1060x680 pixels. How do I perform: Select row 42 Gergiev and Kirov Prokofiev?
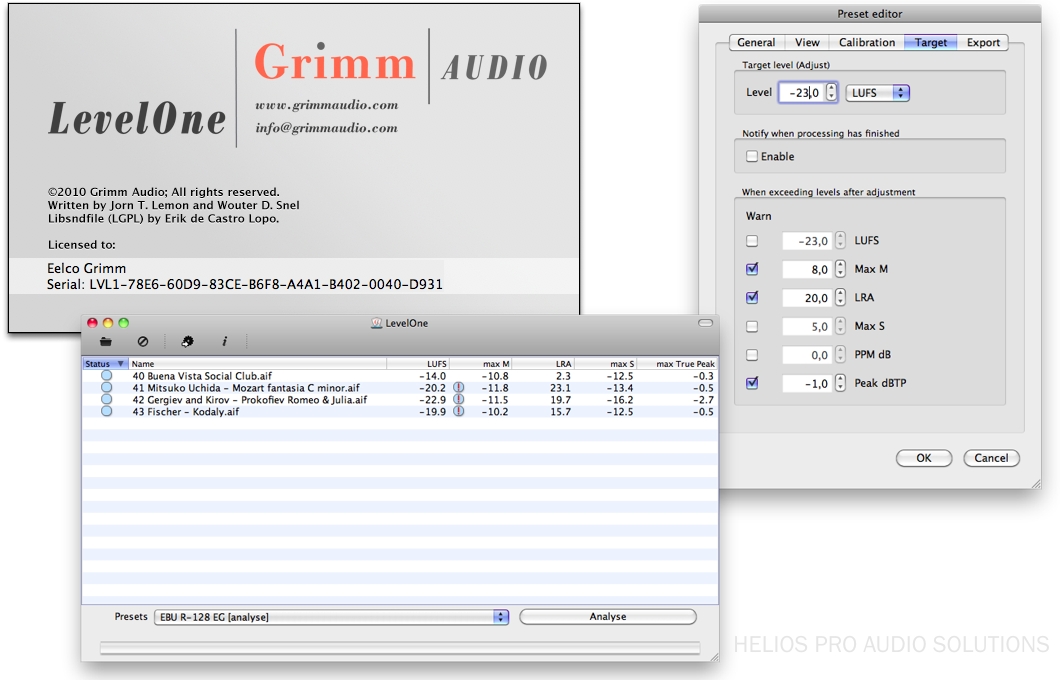point(400,399)
